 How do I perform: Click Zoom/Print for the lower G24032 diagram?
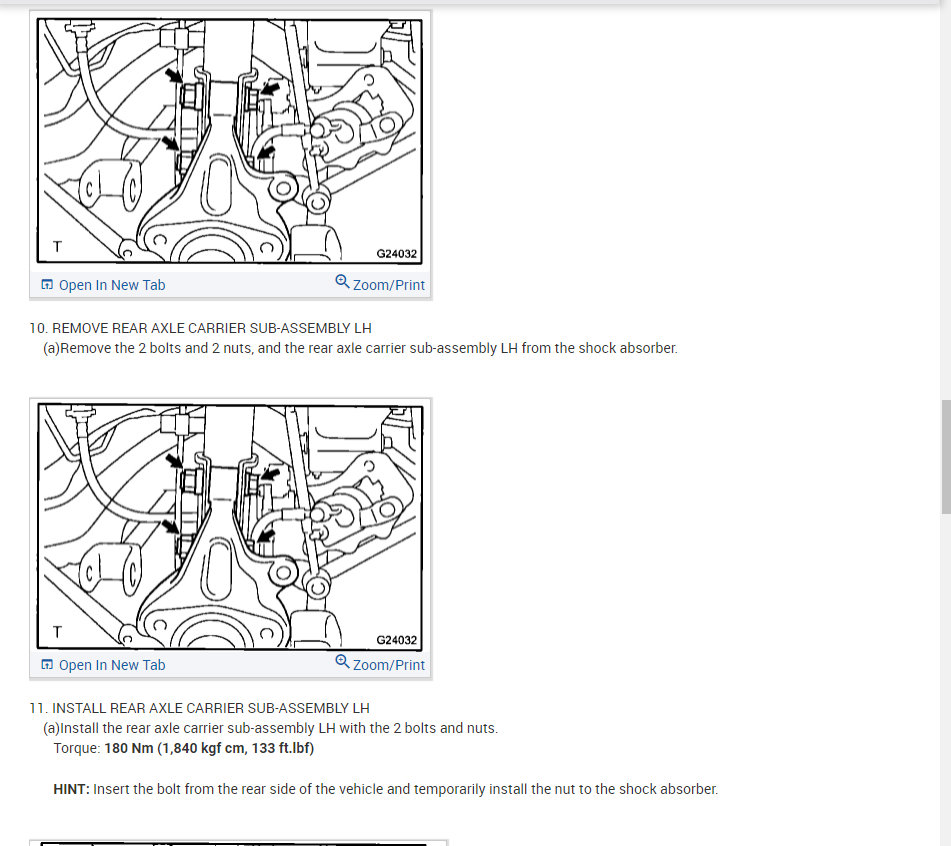click(x=380, y=664)
